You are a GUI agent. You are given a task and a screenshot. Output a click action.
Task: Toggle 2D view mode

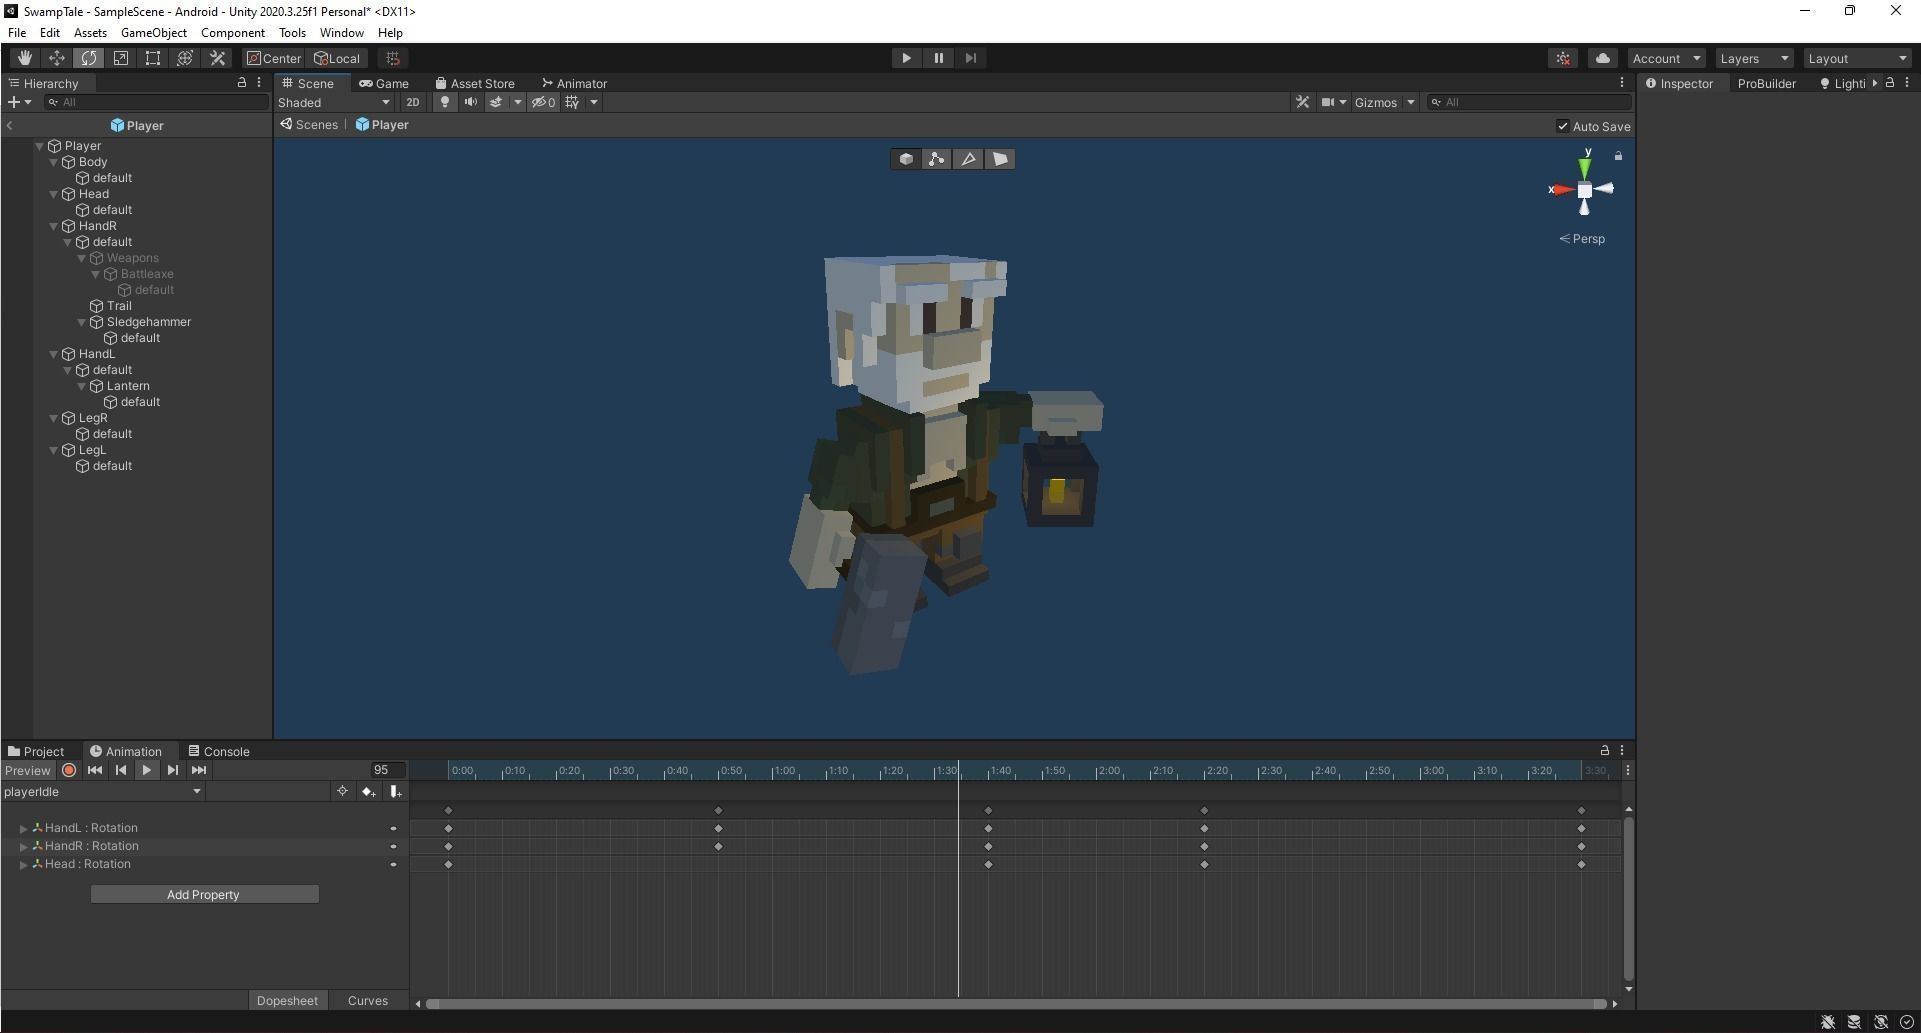point(412,102)
